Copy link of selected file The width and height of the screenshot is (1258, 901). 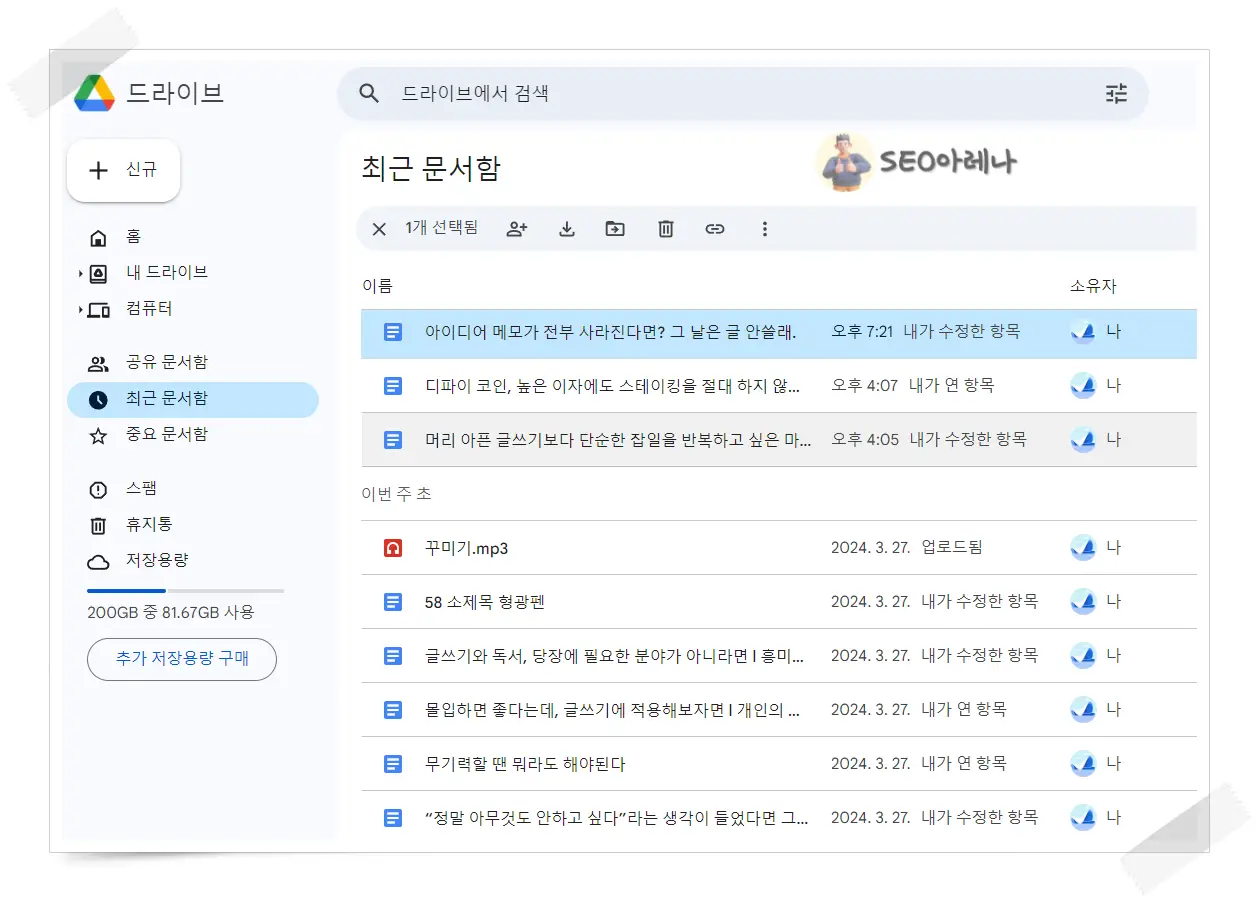[x=715, y=229]
